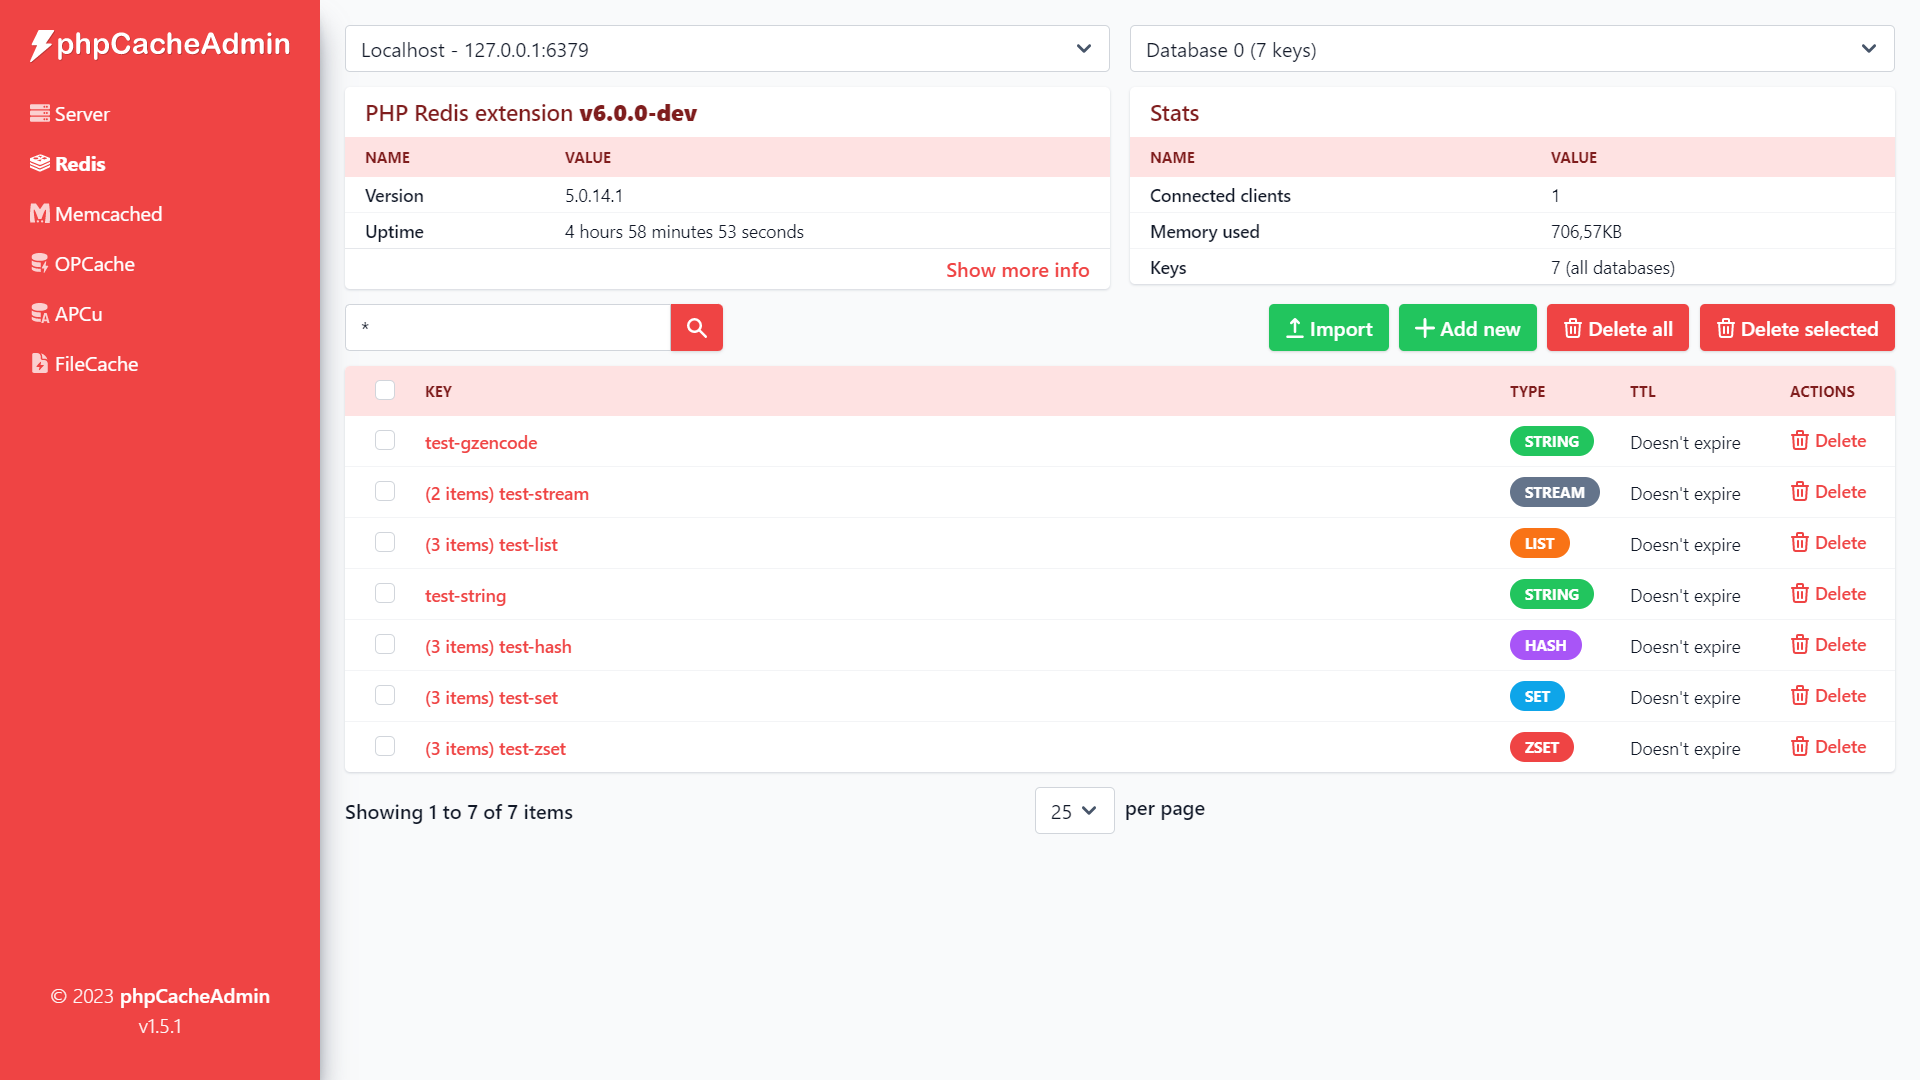The image size is (1920, 1080).
Task: Click the magnifier search icon button
Action: click(x=696, y=328)
